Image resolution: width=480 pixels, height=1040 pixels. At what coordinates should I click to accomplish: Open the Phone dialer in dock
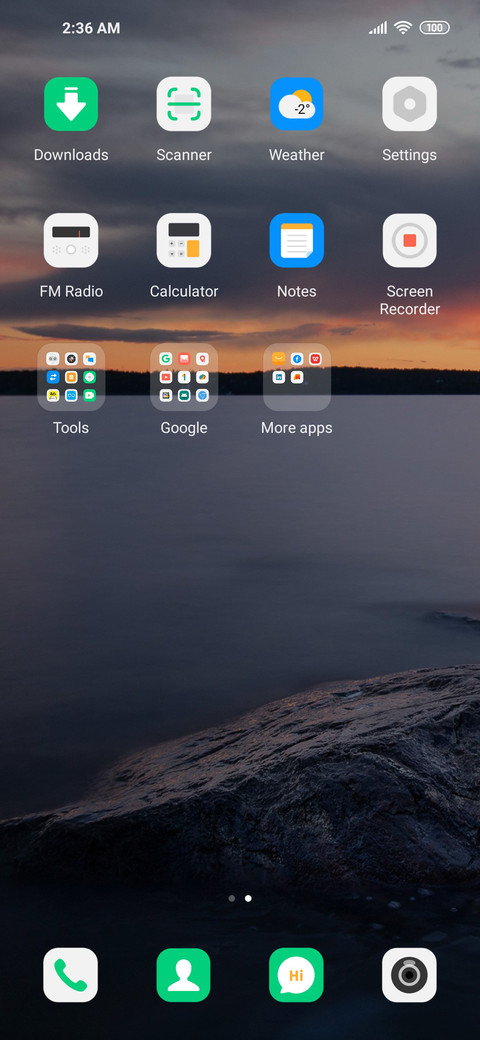click(70, 974)
